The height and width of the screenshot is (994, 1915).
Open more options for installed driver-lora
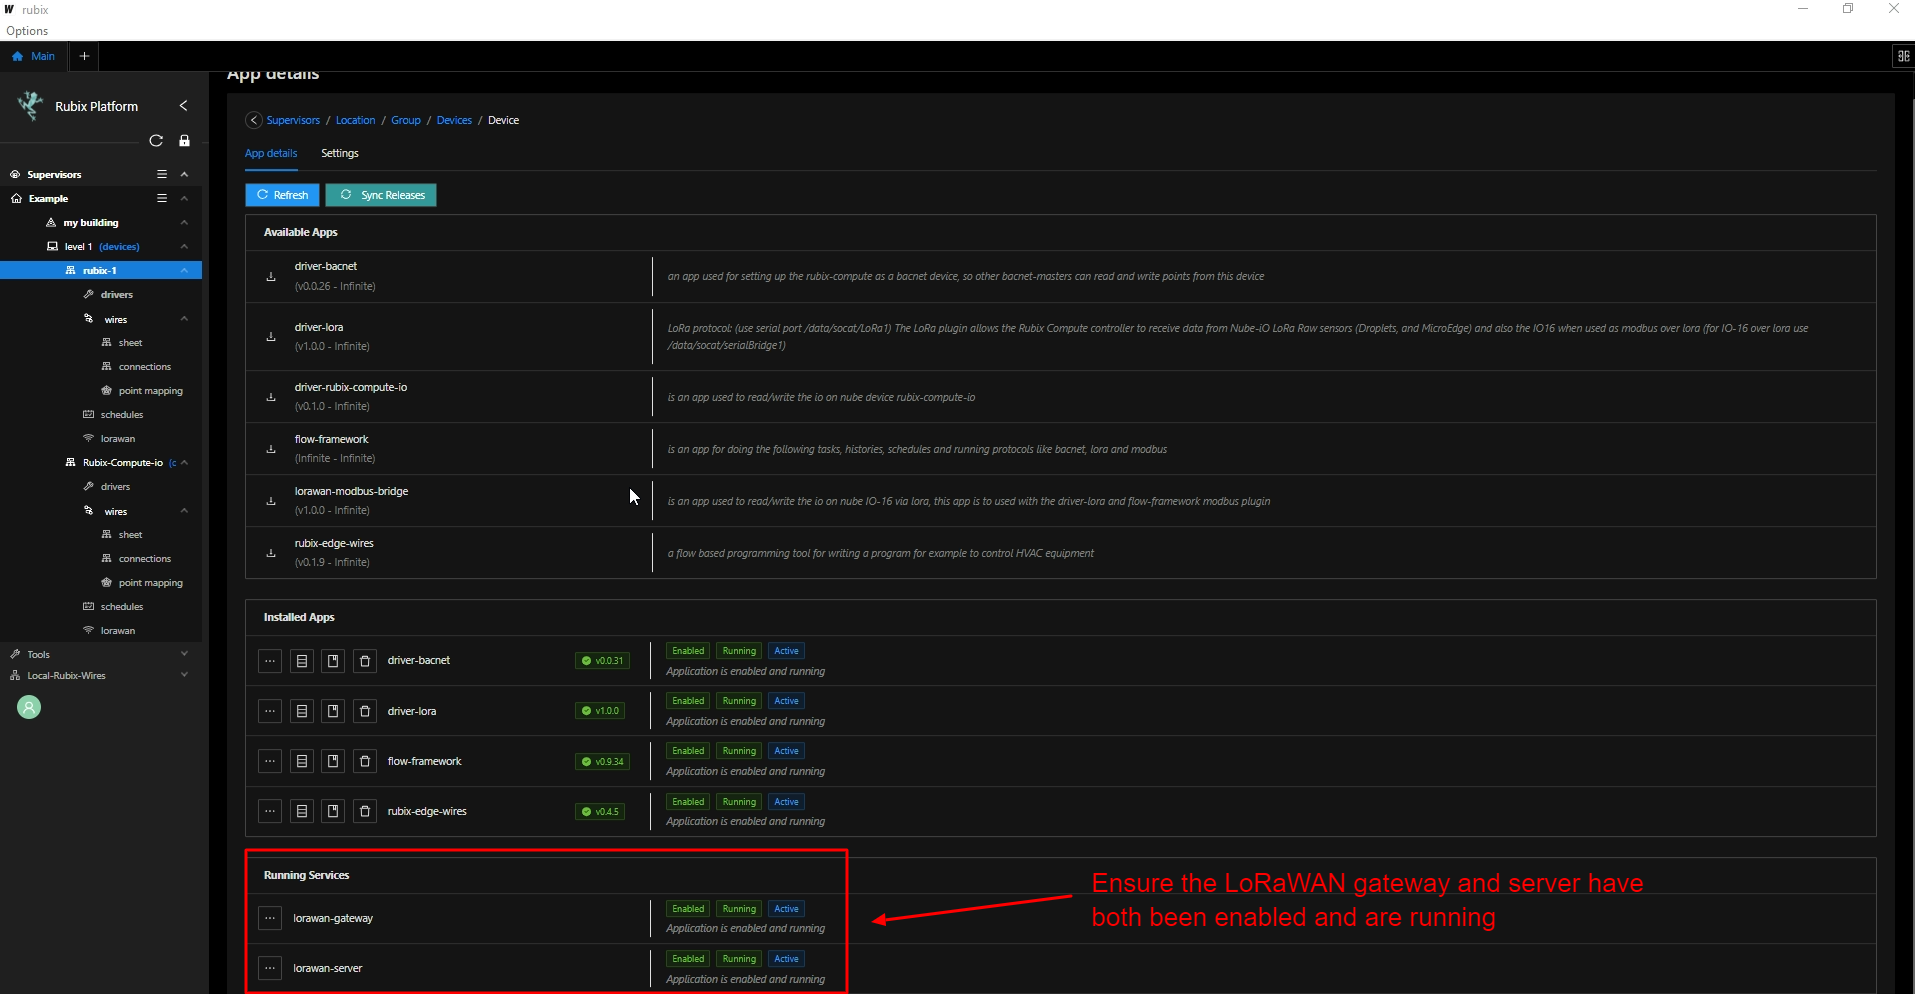(x=270, y=711)
